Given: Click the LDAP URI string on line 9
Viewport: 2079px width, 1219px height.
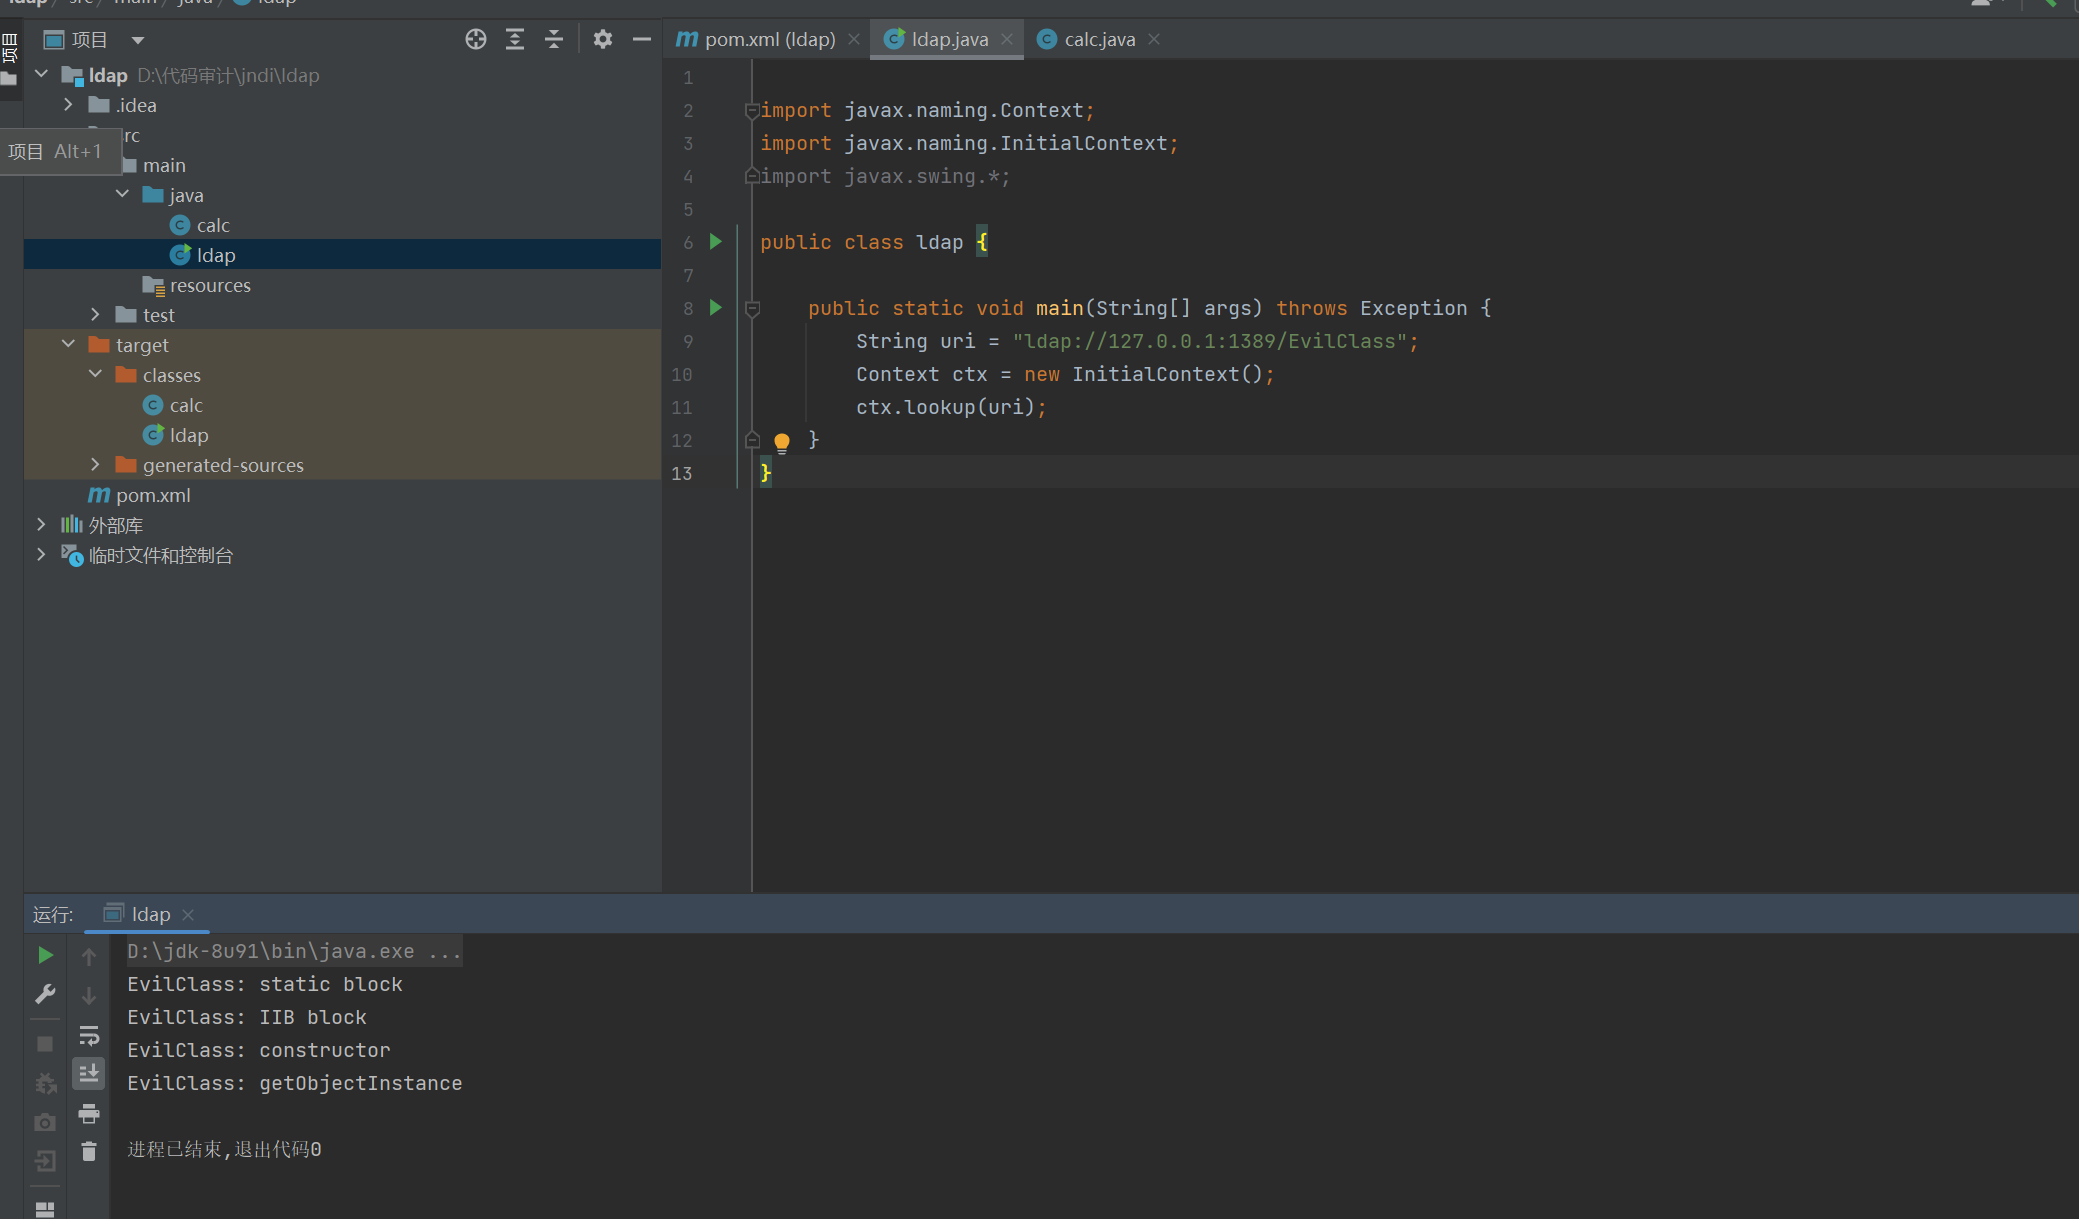Looking at the screenshot, I should point(1209,341).
